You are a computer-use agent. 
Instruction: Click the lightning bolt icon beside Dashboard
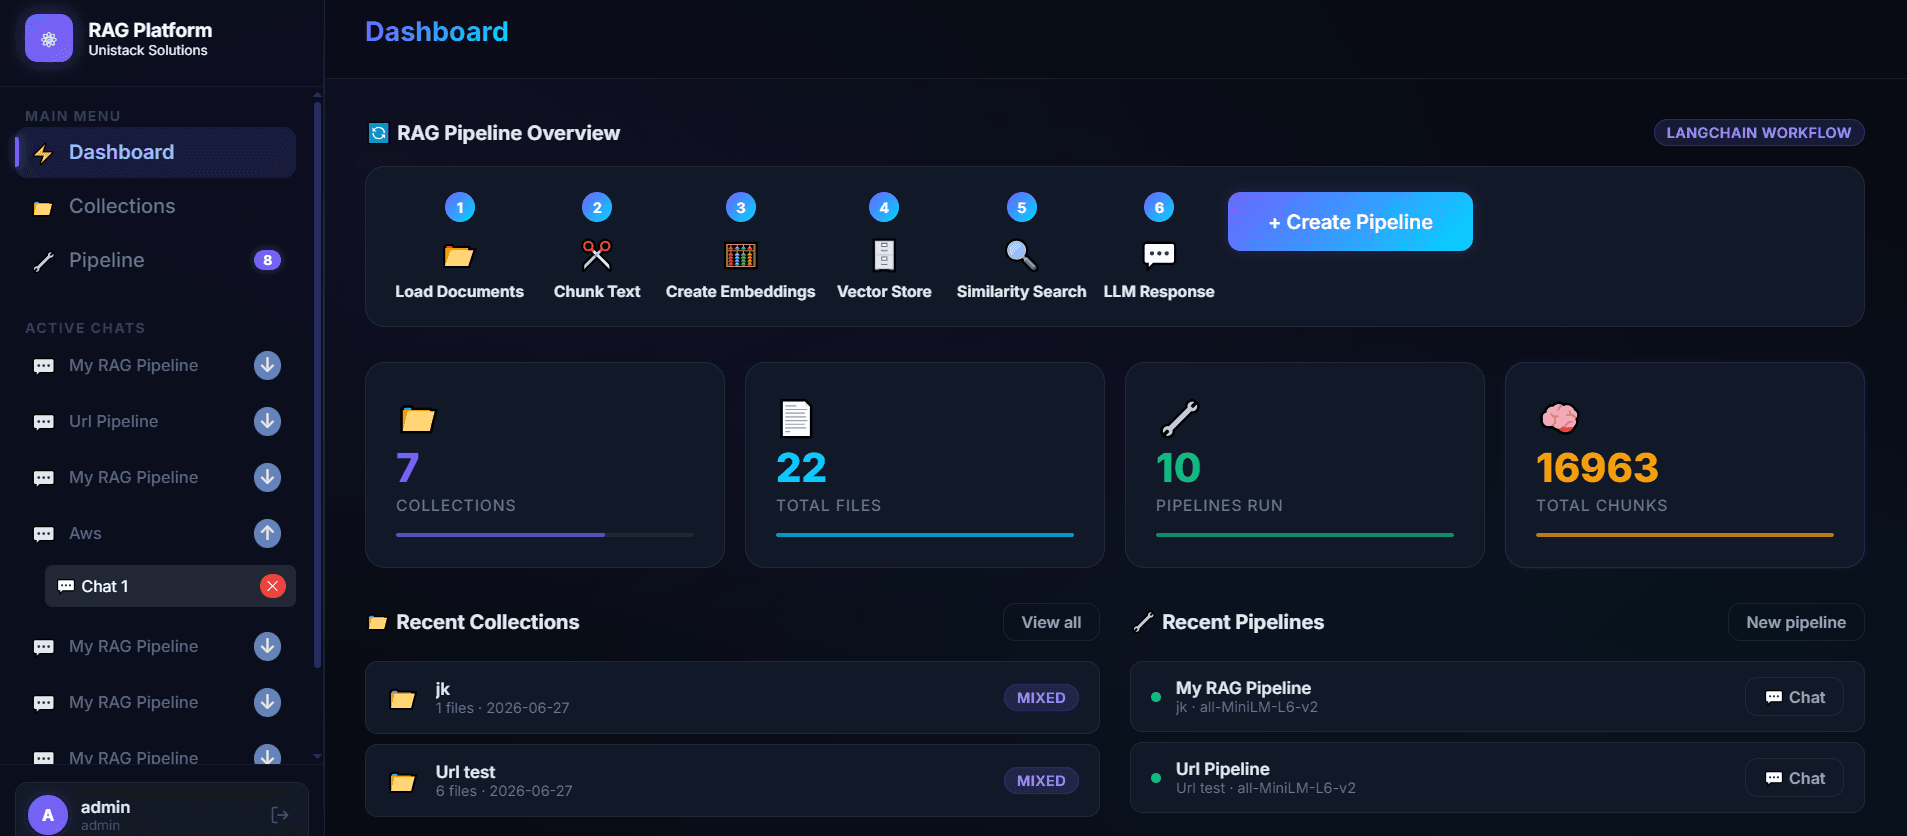(43, 153)
